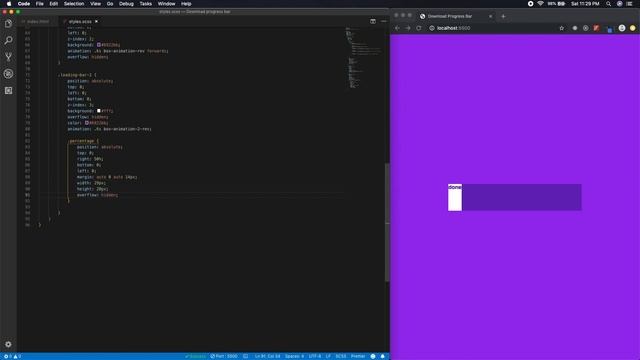The image size is (640, 360).
Task: Click the color property swatch on line 79
Action: pyautogui.click(x=87, y=123)
